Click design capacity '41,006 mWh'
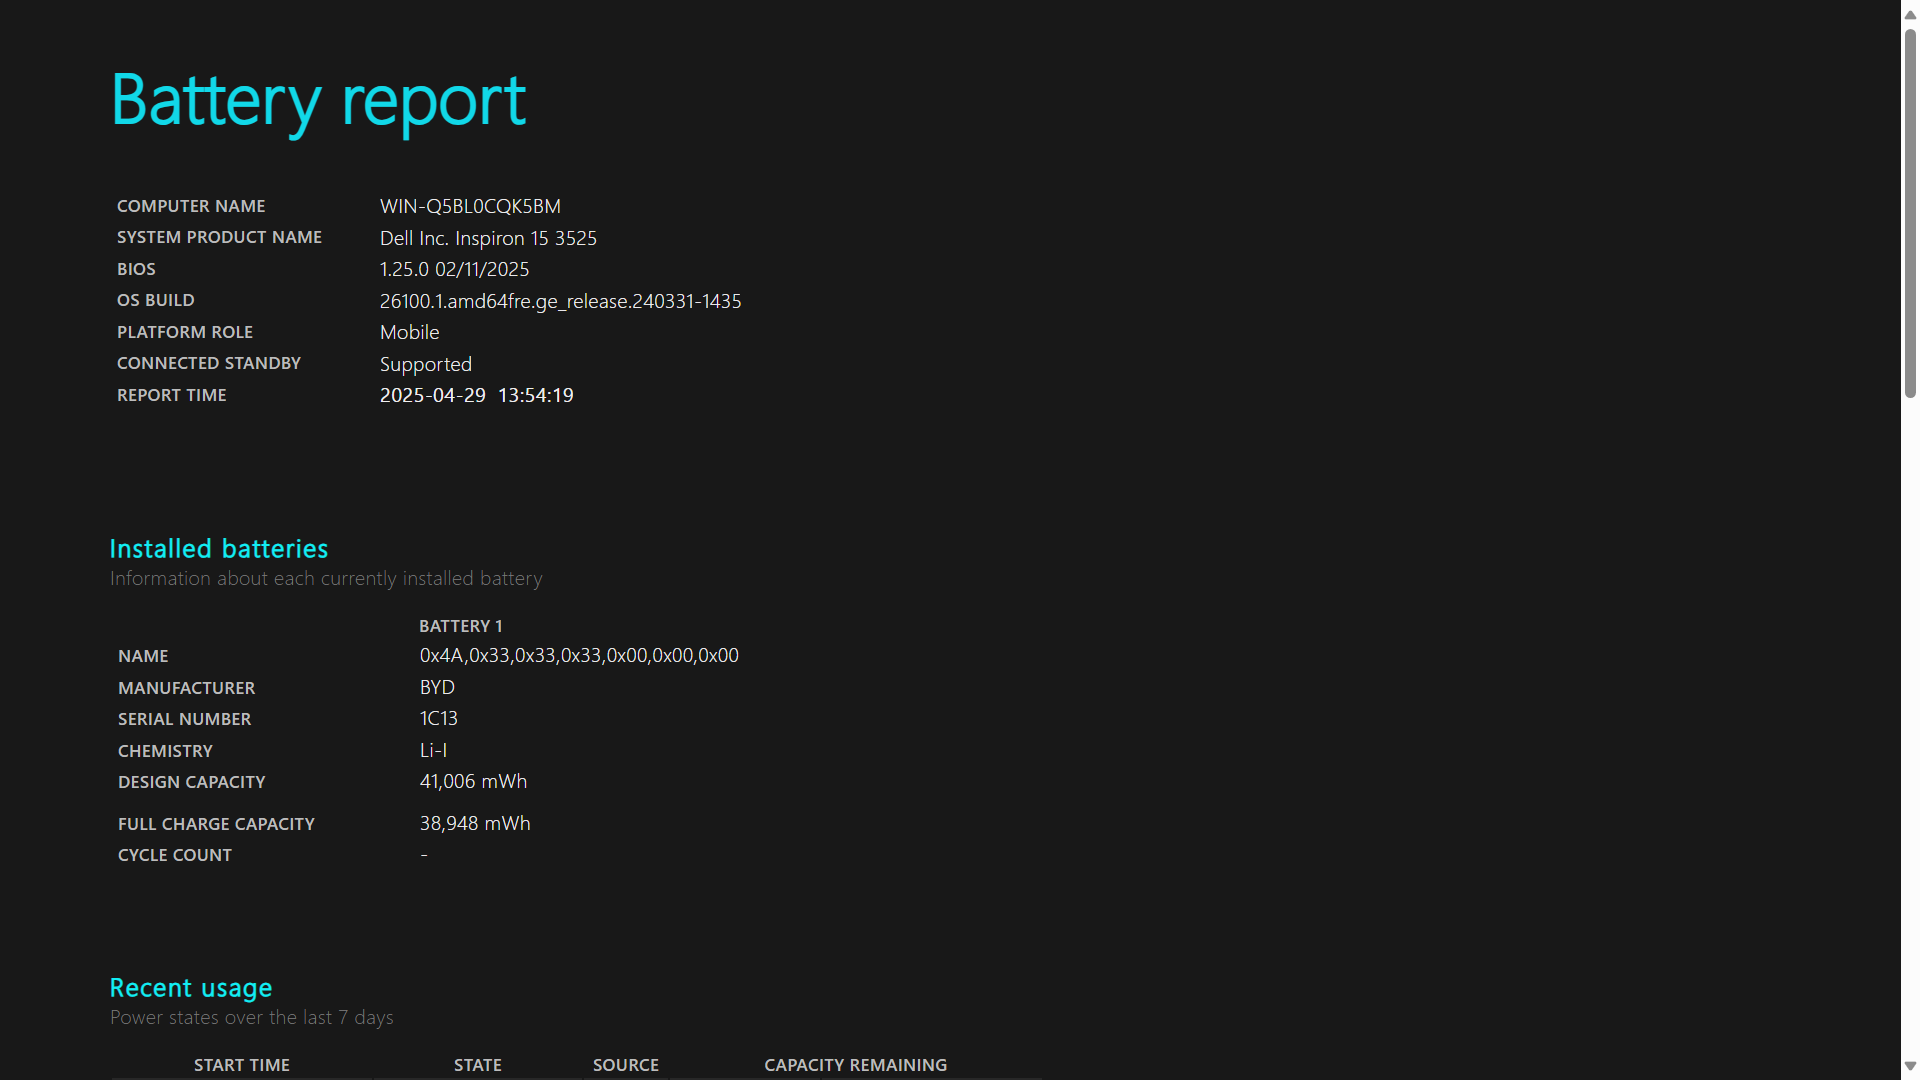Image resolution: width=1920 pixels, height=1080 pixels. click(x=473, y=781)
